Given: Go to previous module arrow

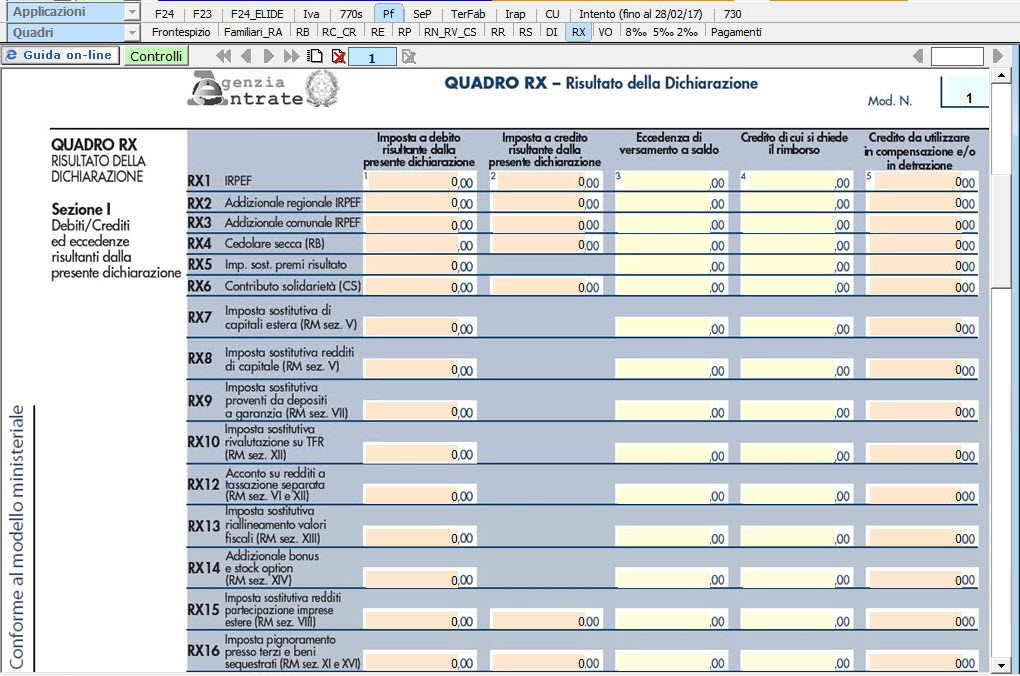Looking at the screenshot, I should (246, 57).
